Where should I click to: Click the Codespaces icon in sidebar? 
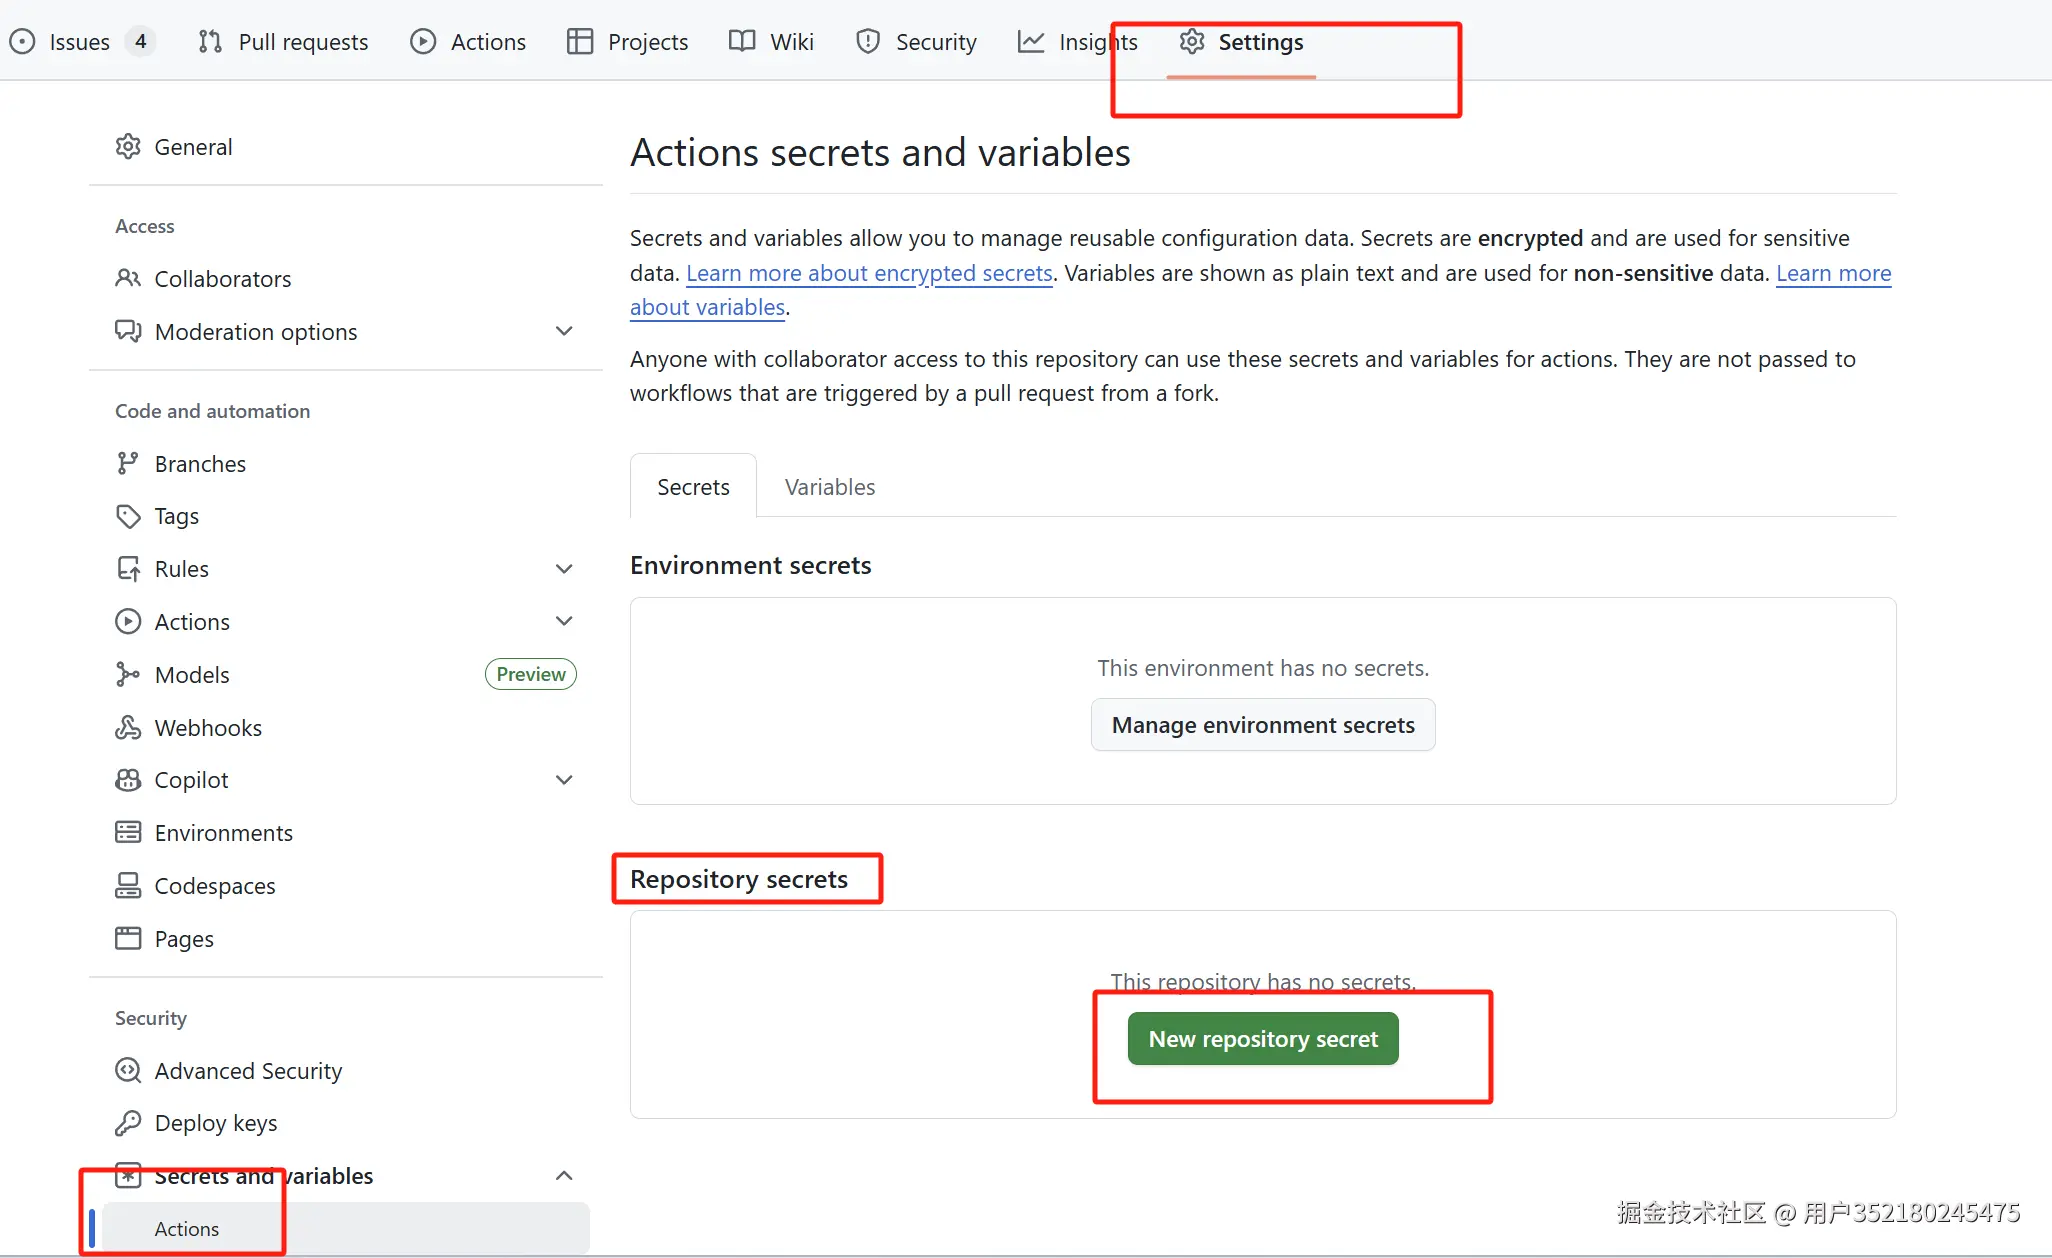(128, 886)
